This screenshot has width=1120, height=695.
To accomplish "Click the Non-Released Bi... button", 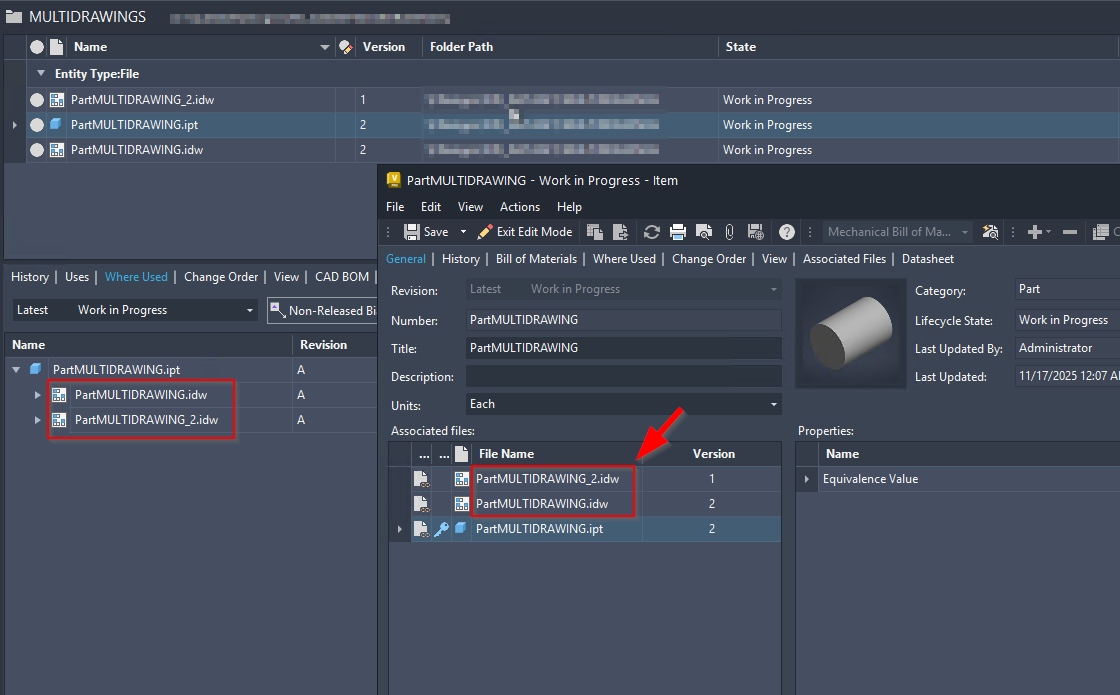I will tap(323, 311).
